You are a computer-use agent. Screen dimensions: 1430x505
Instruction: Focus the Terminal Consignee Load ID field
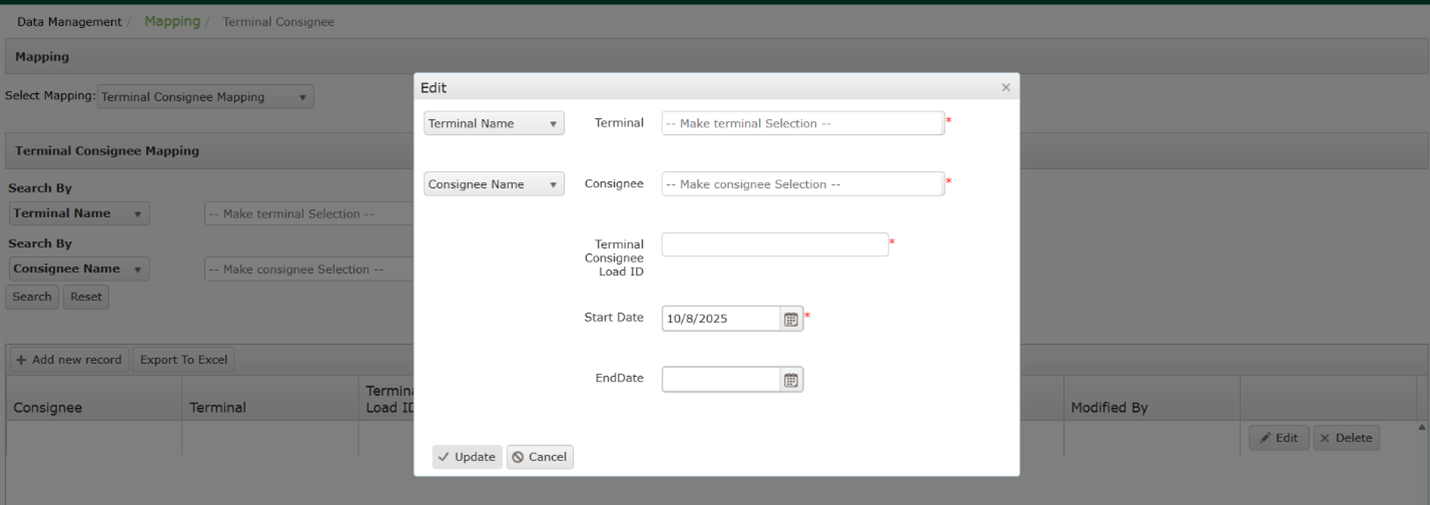click(774, 245)
